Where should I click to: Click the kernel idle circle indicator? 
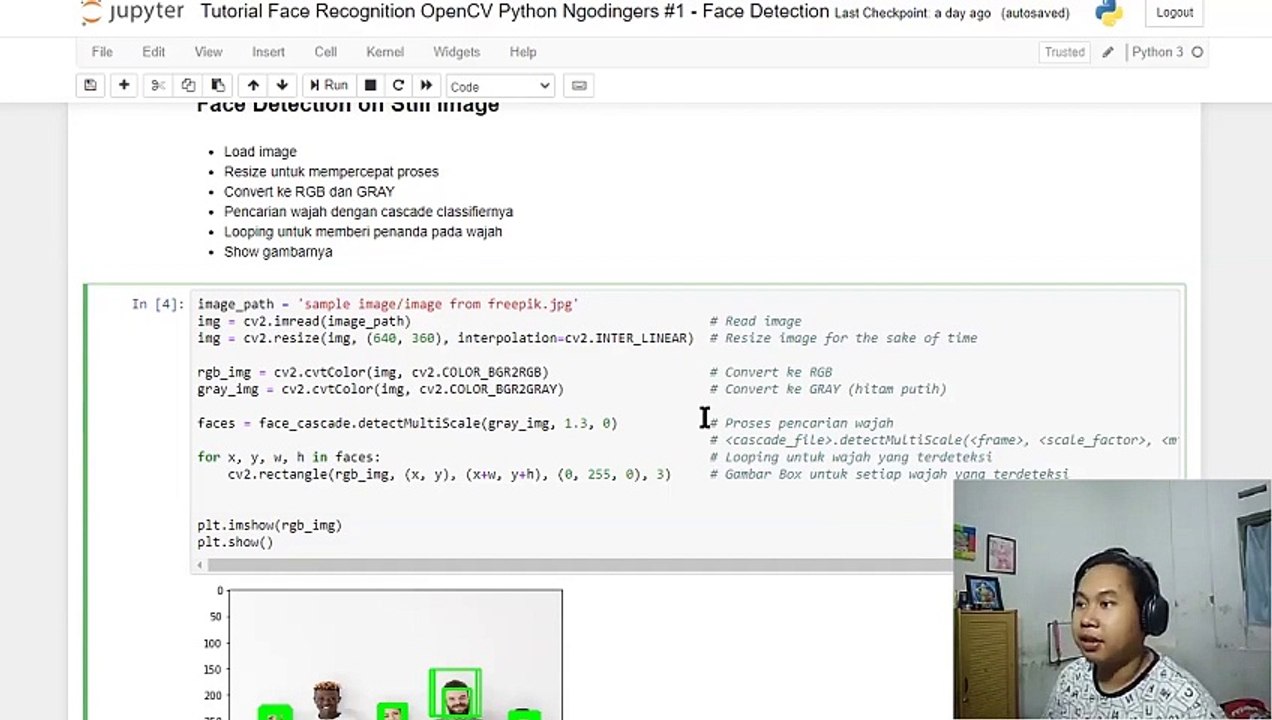[x=1197, y=53]
